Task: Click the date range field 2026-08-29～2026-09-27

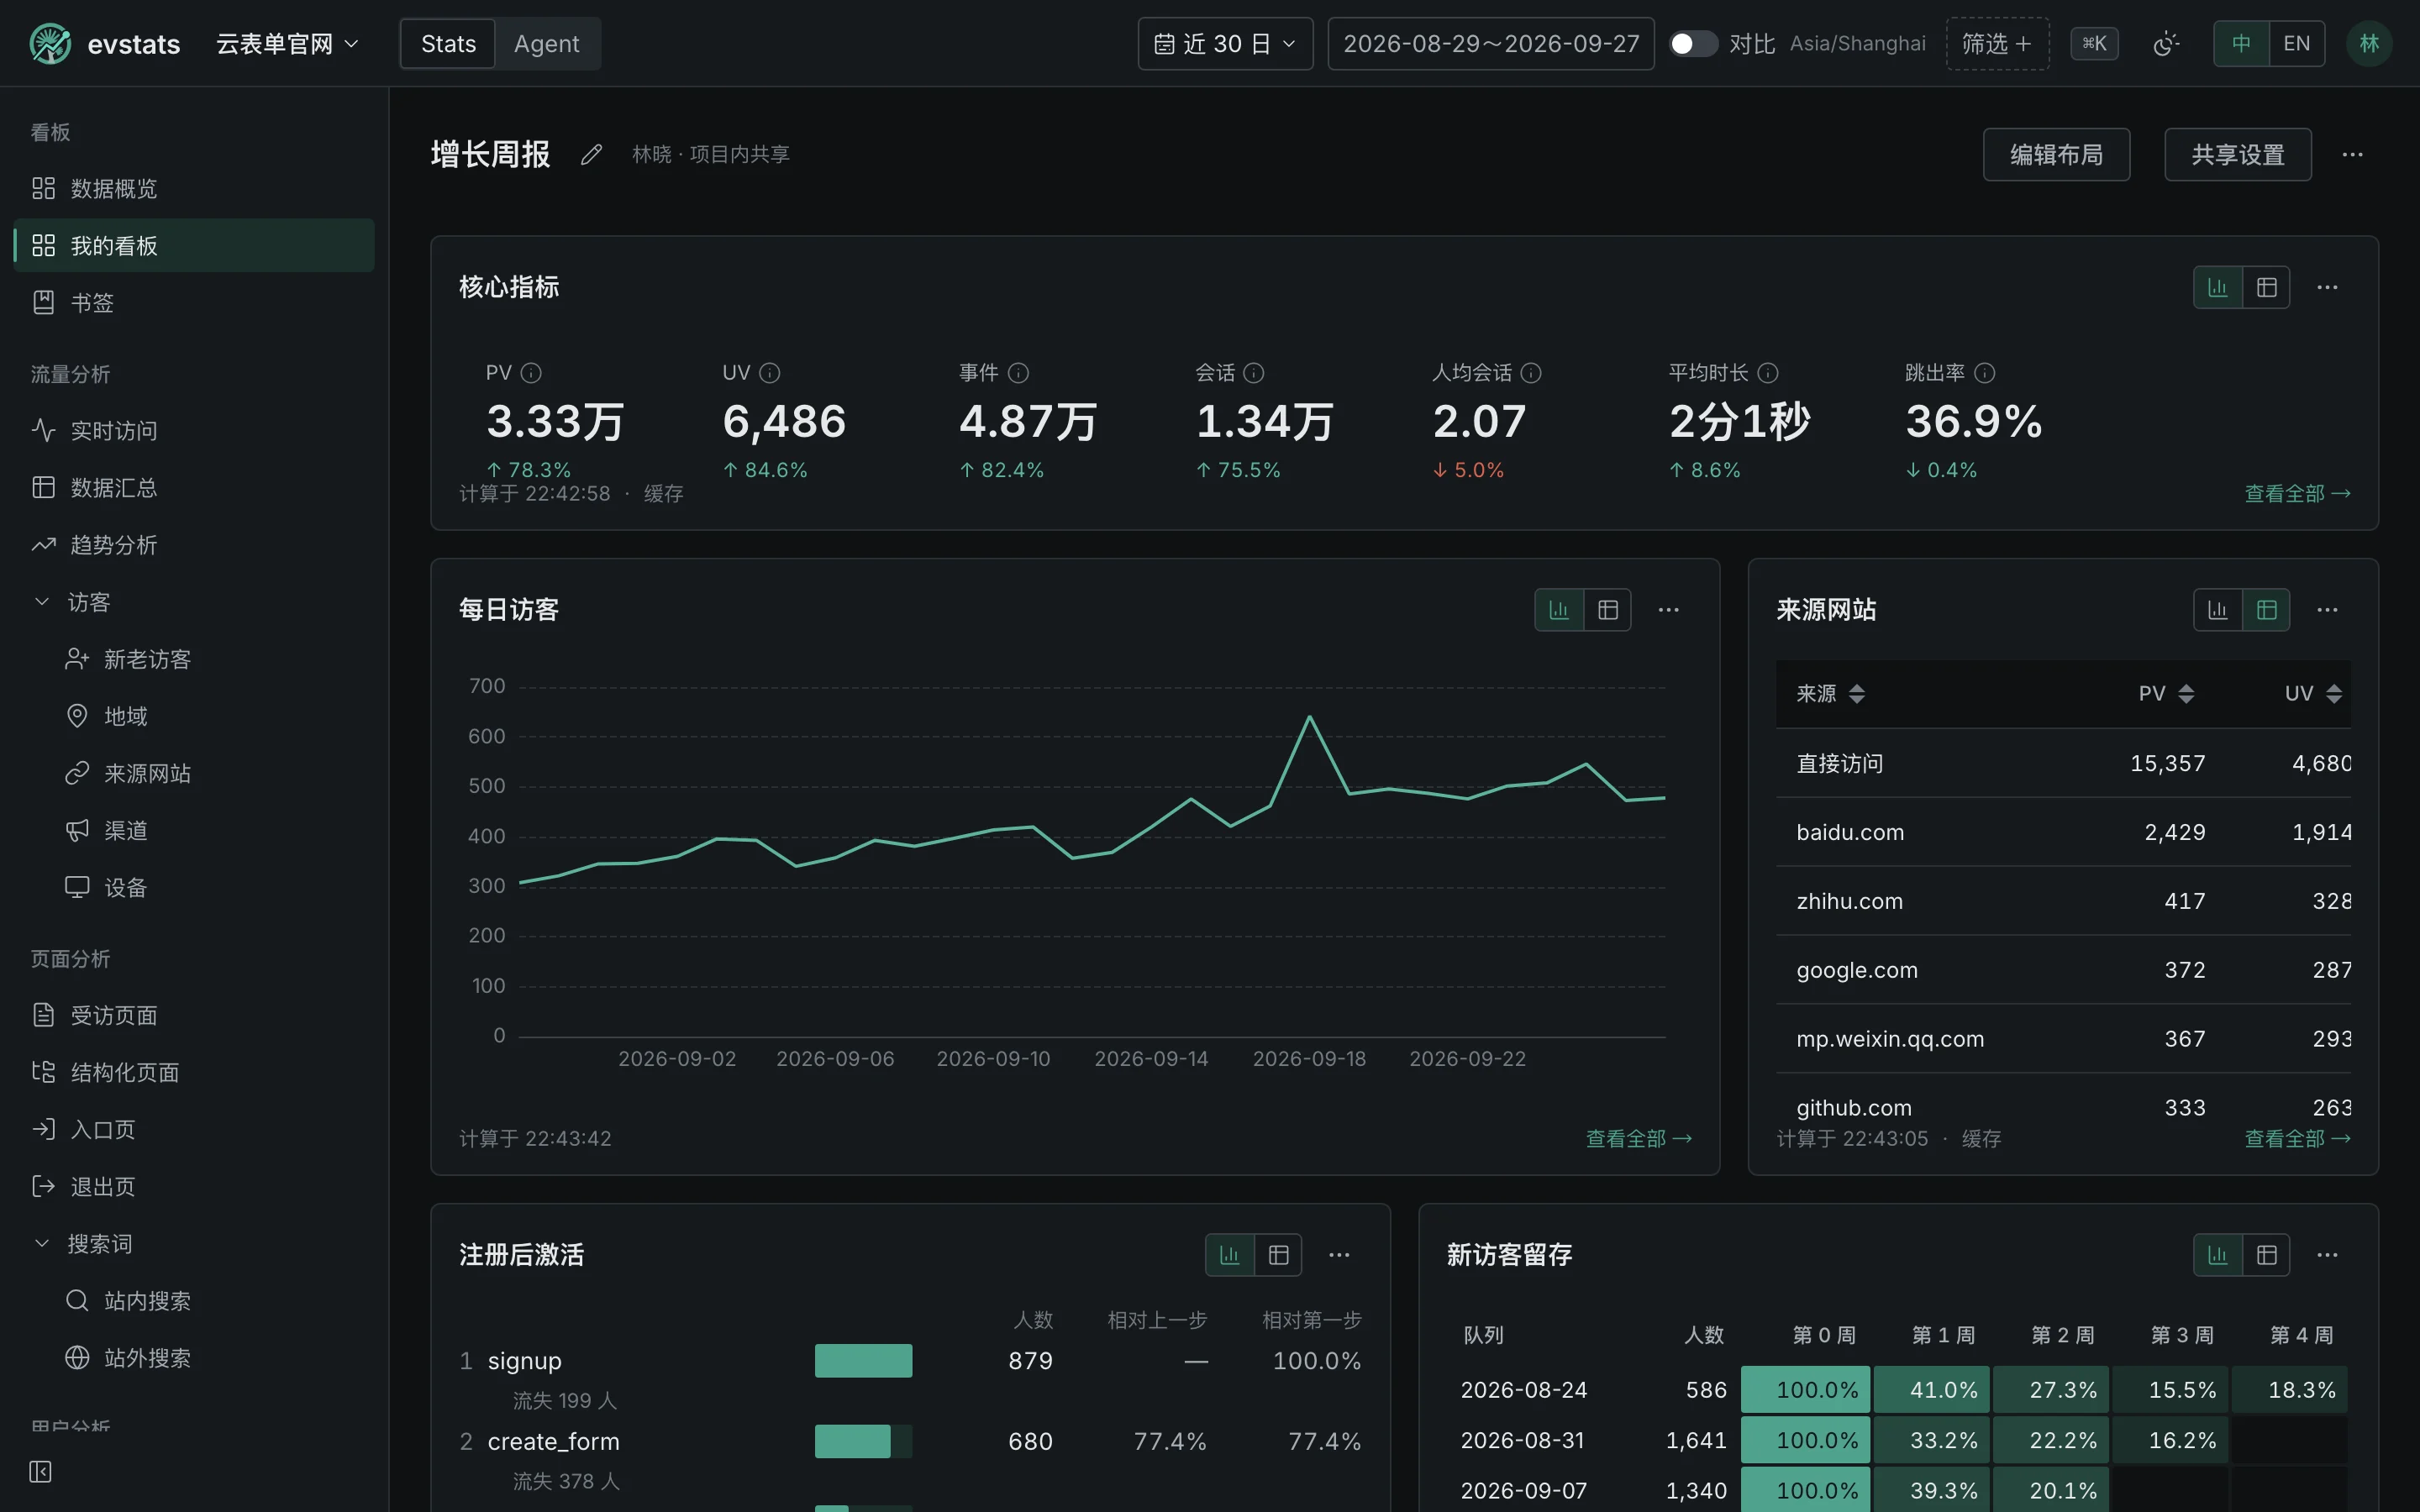Action: pos(1490,44)
